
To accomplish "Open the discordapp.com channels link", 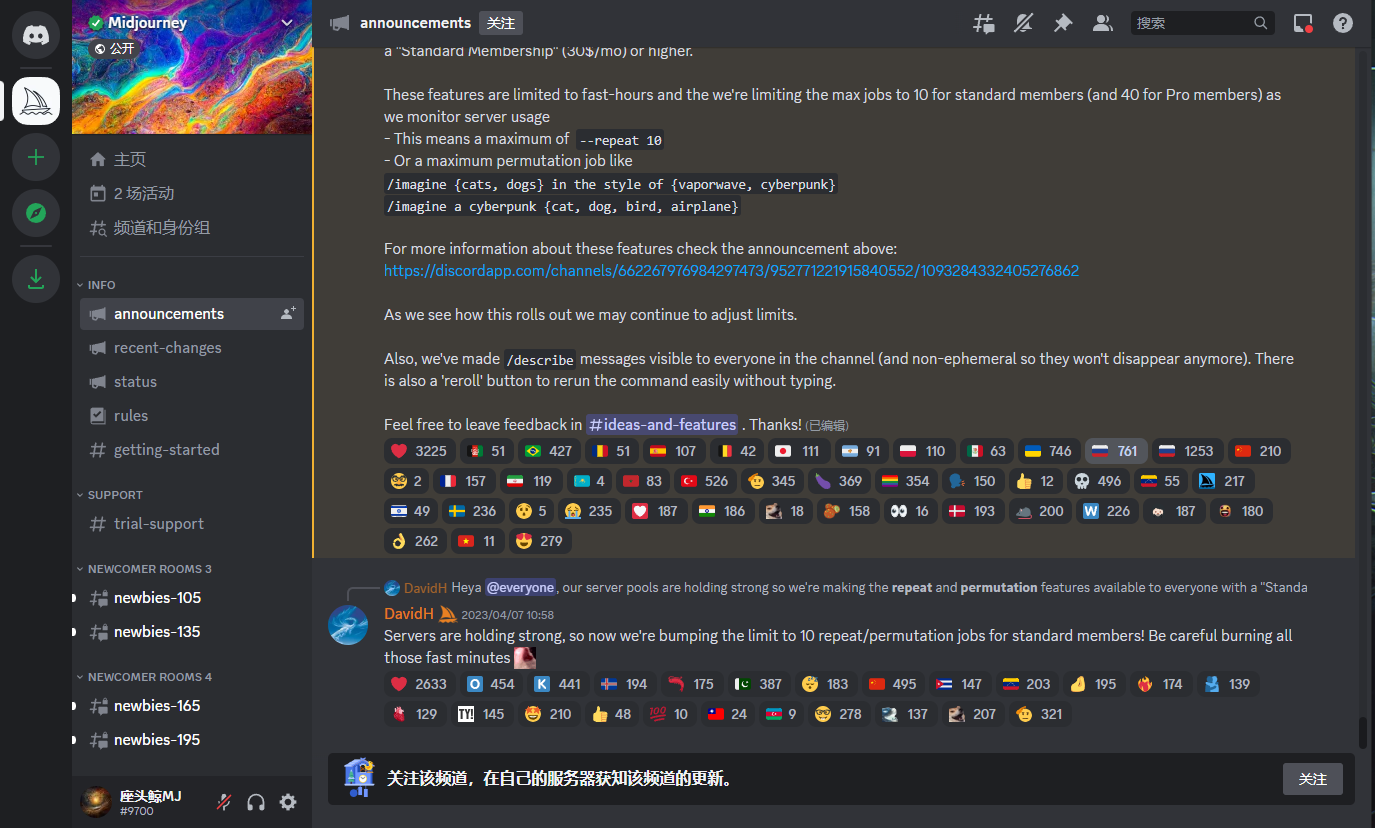I will coord(731,271).
